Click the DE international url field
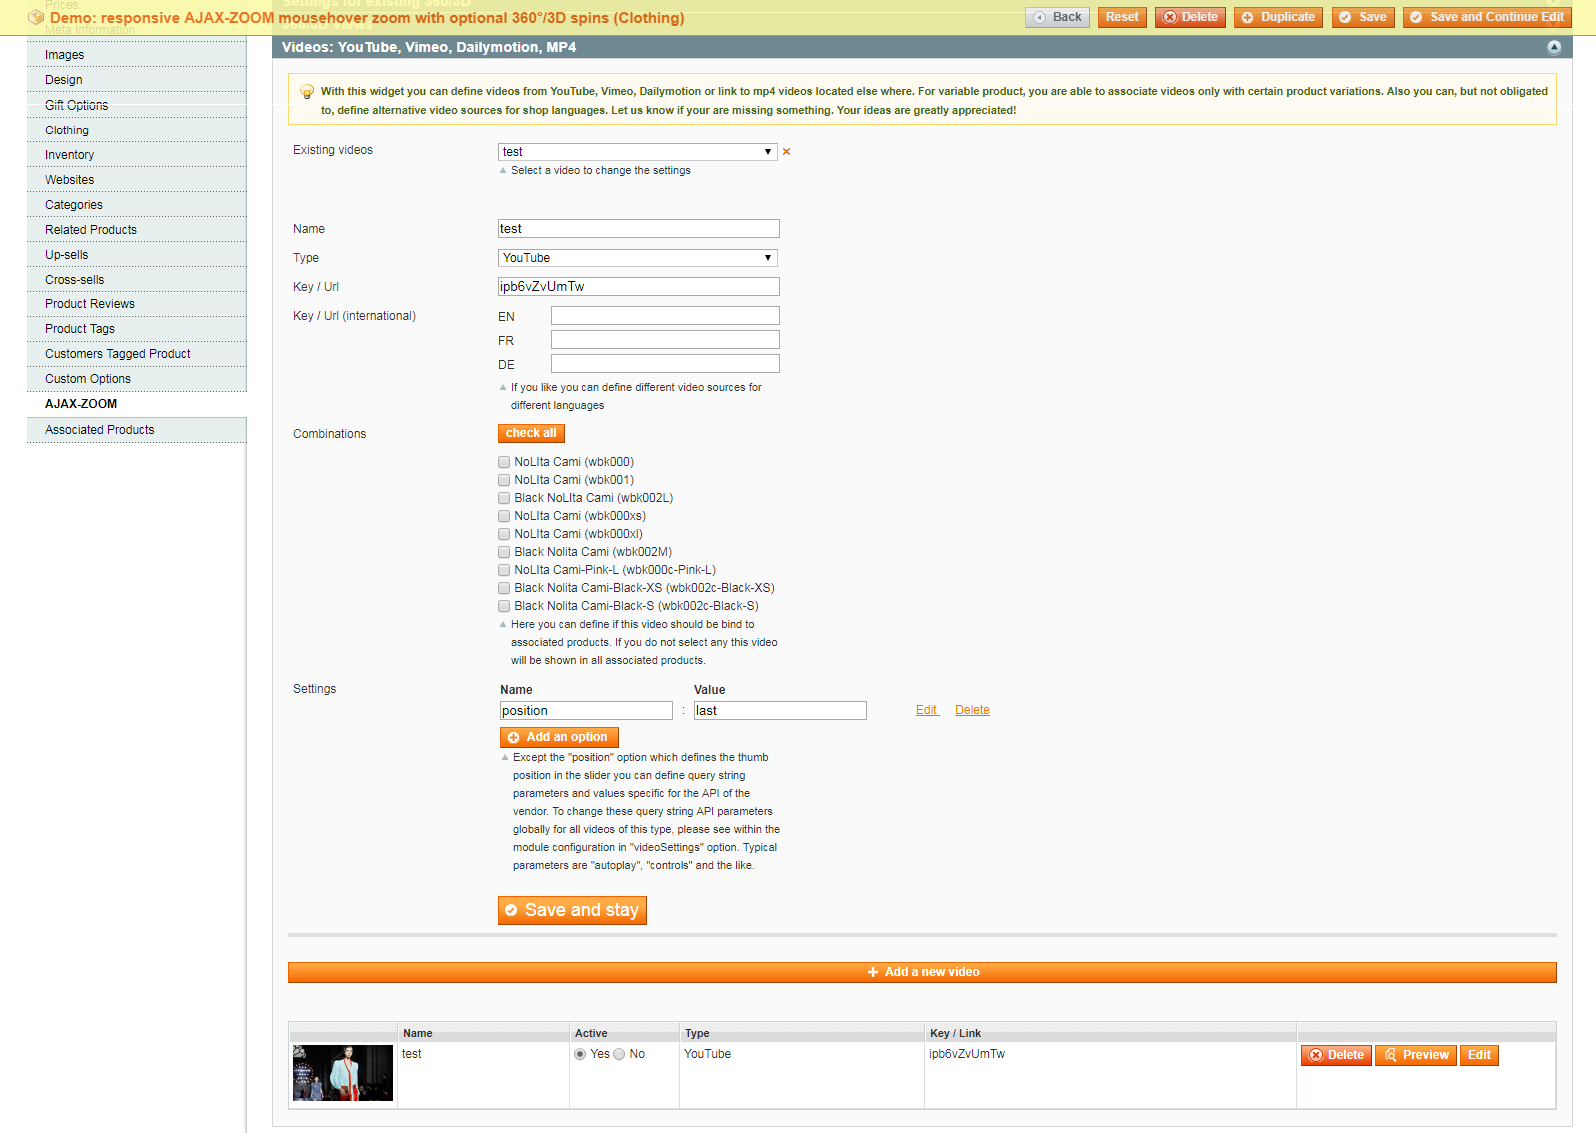 pyautogui.click(x=665, y=364)
